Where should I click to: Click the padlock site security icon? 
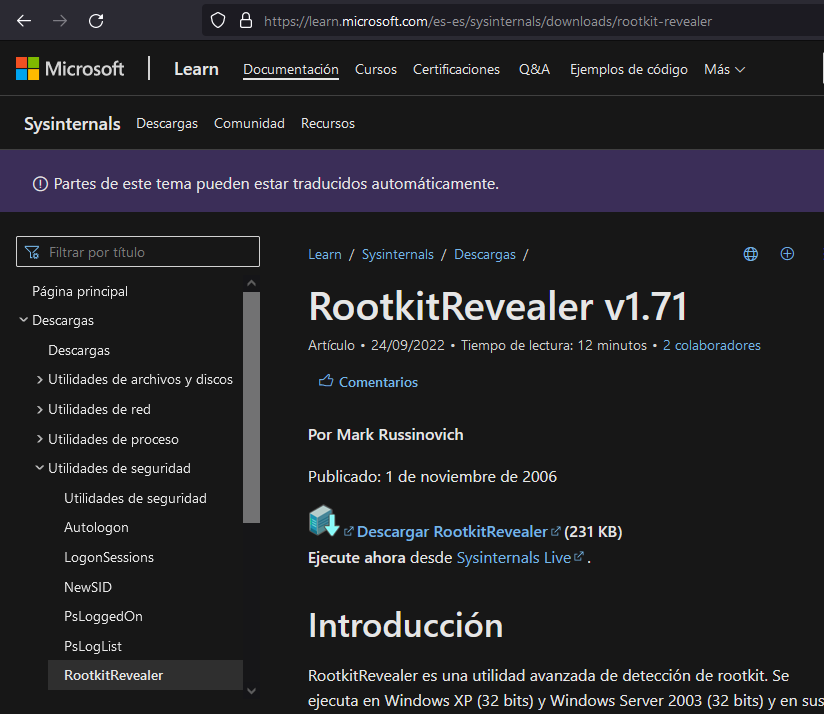coord(244,20)
